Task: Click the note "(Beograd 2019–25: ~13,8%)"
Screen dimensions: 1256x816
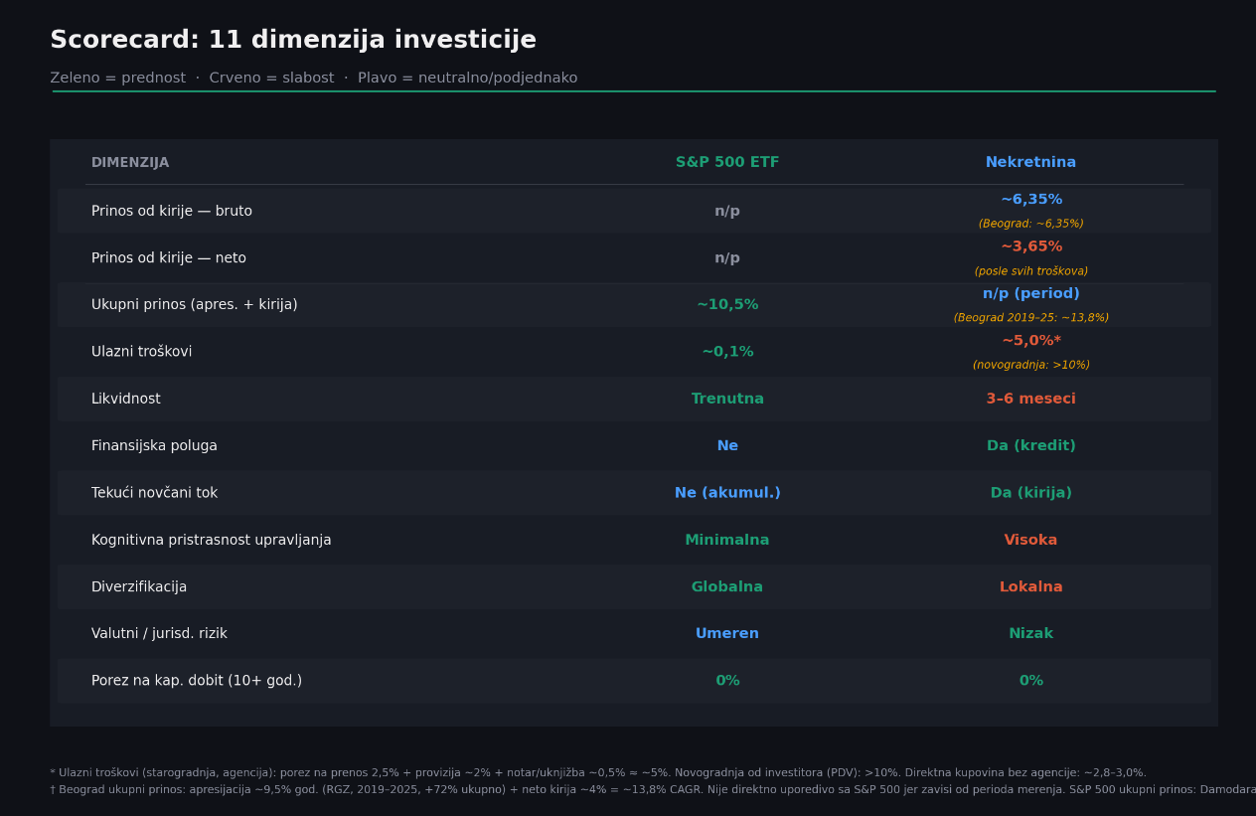Action: [1031, 318]
